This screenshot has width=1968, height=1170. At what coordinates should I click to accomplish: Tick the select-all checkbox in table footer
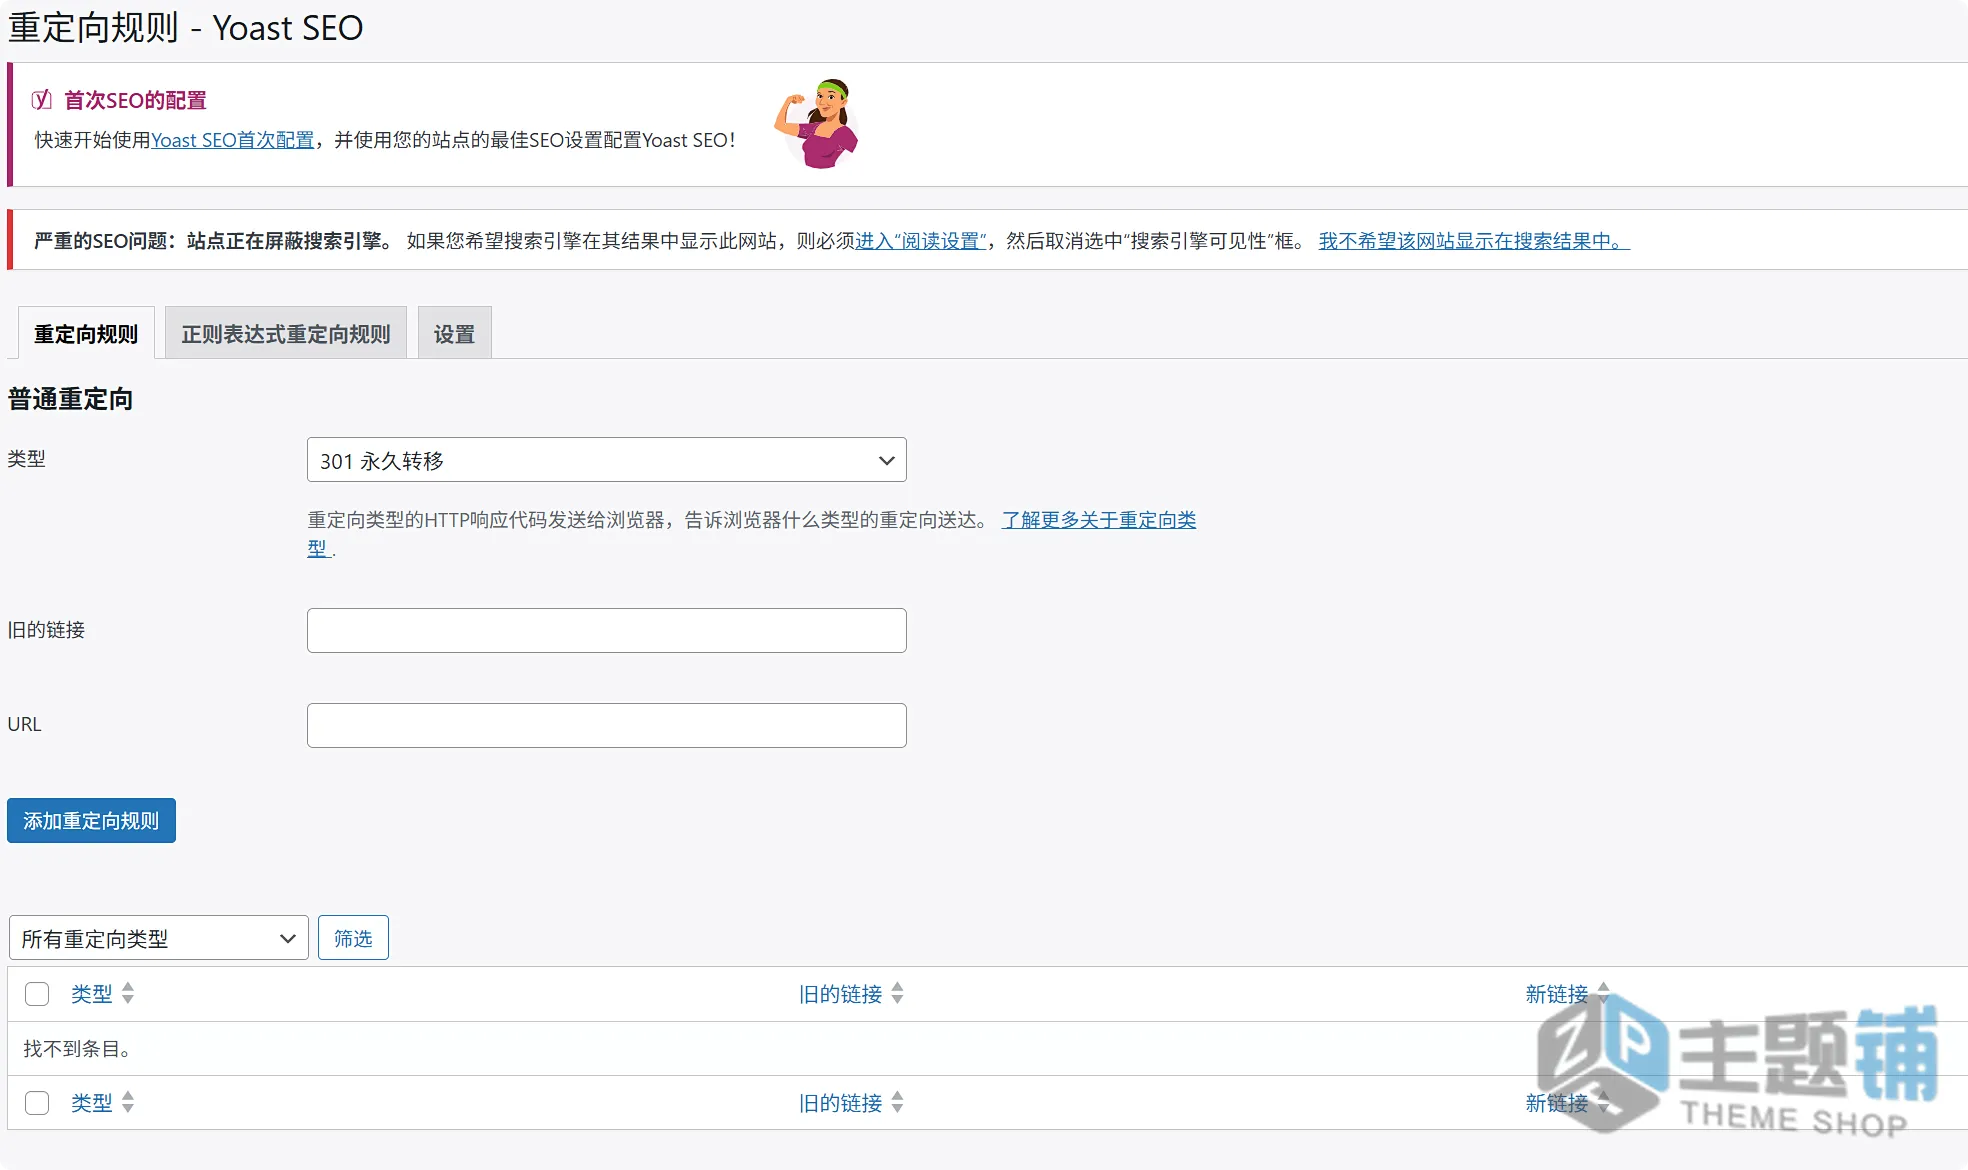[37, 1103]
